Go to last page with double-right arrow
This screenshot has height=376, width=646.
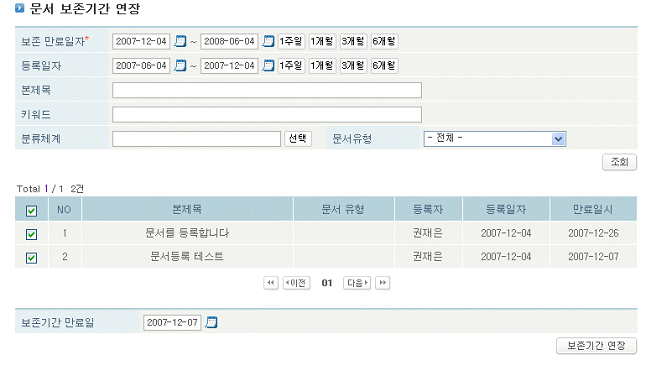pyautogui.click(x=382, y=283)
